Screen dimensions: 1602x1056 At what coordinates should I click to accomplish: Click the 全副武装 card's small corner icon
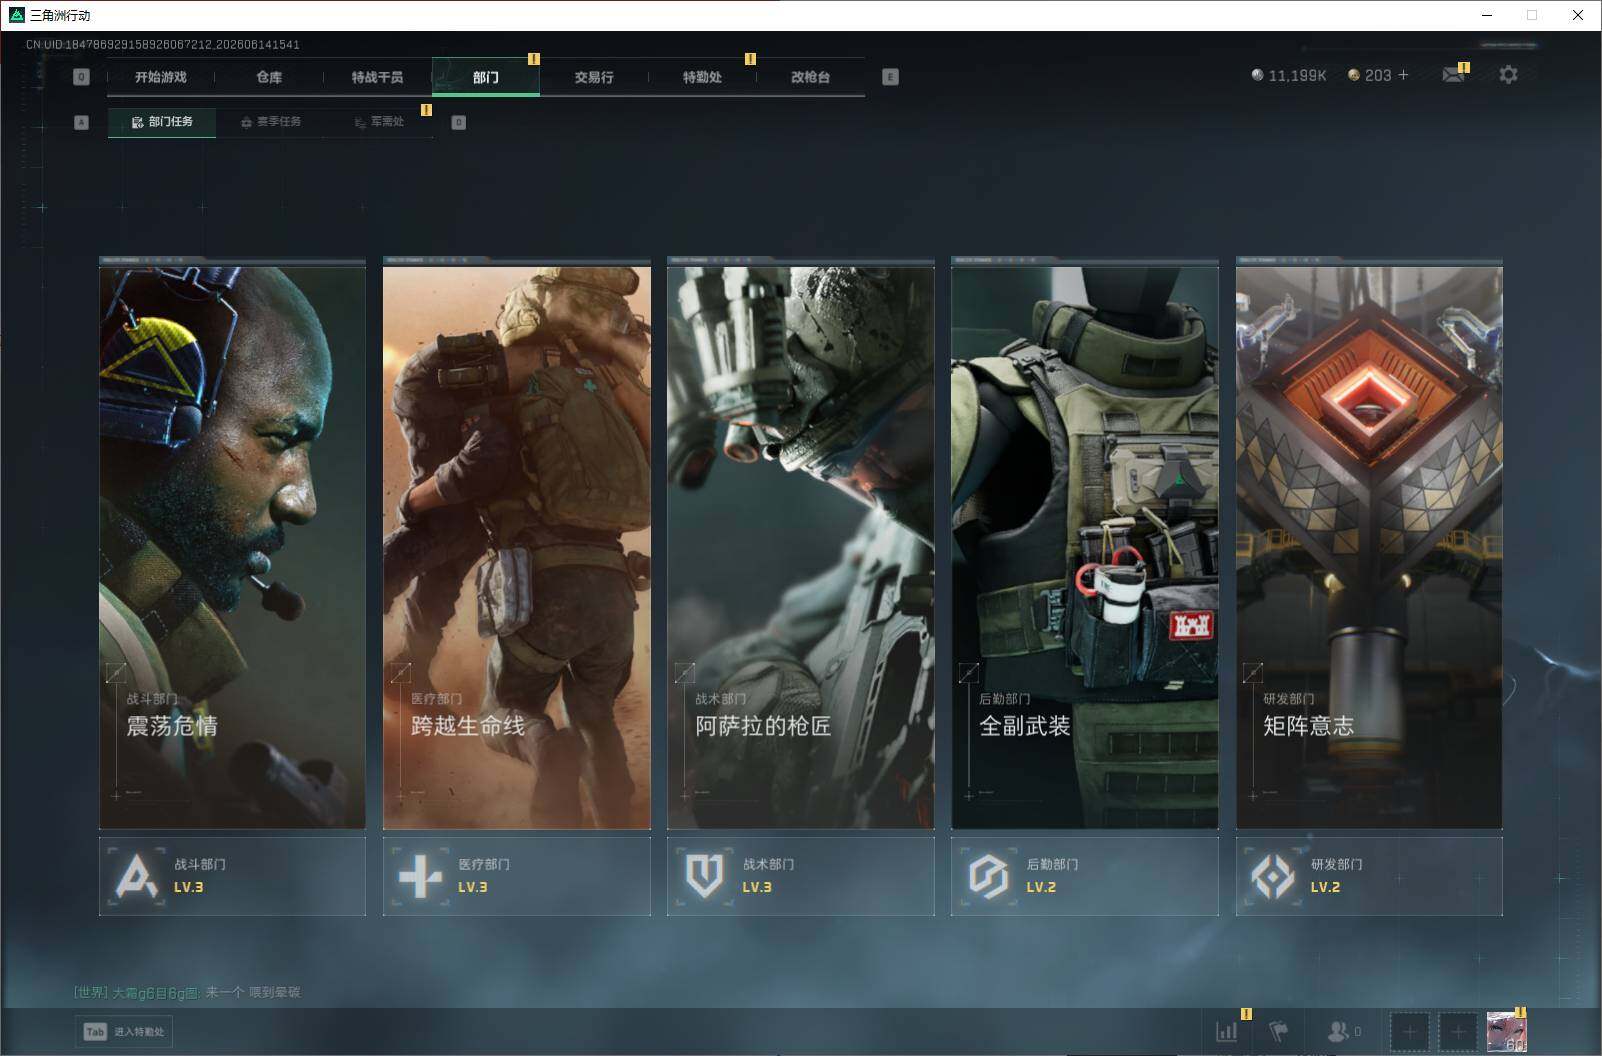pos(968,673)
